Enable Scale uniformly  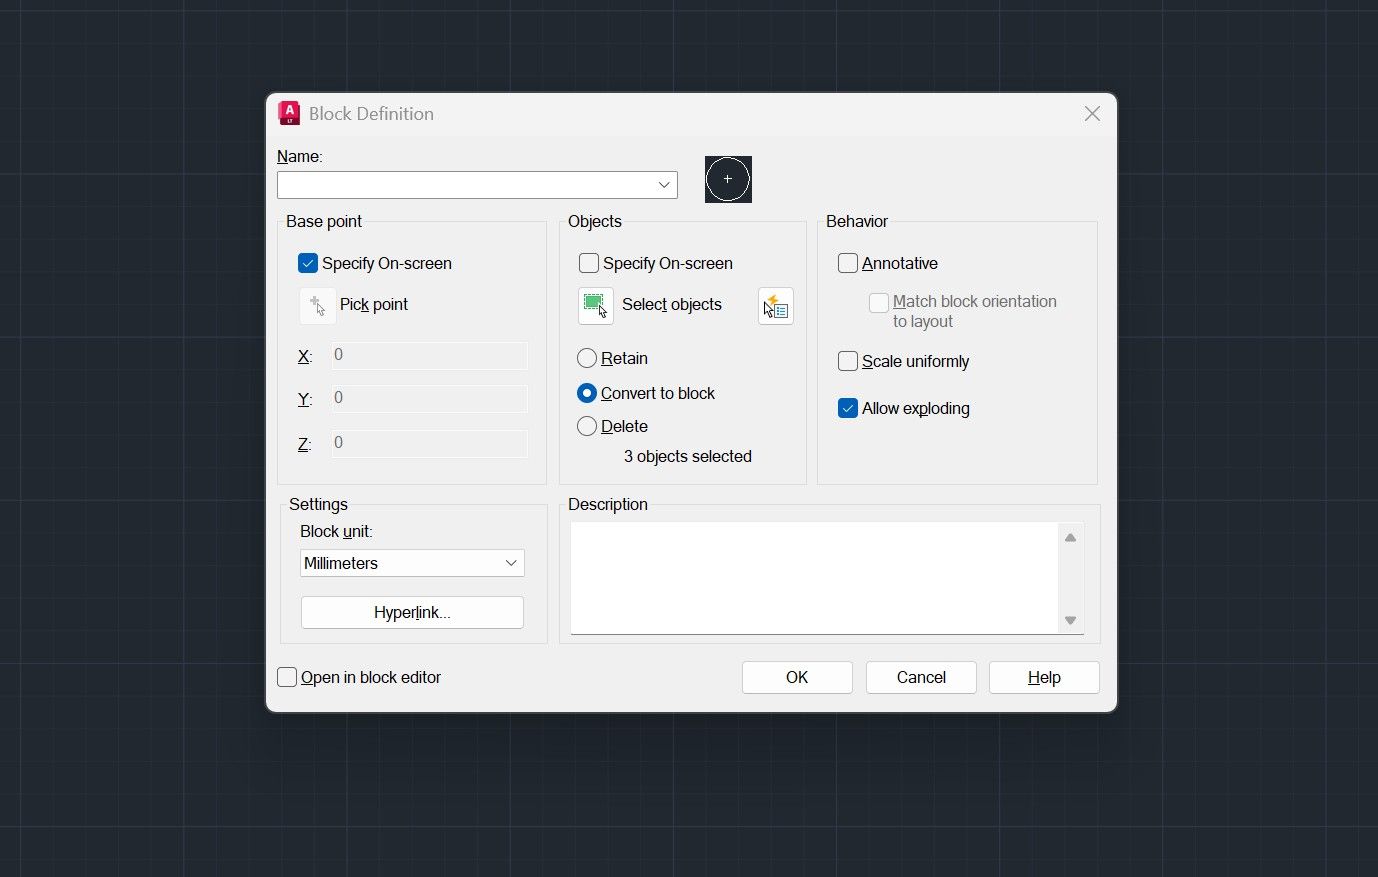847,361
